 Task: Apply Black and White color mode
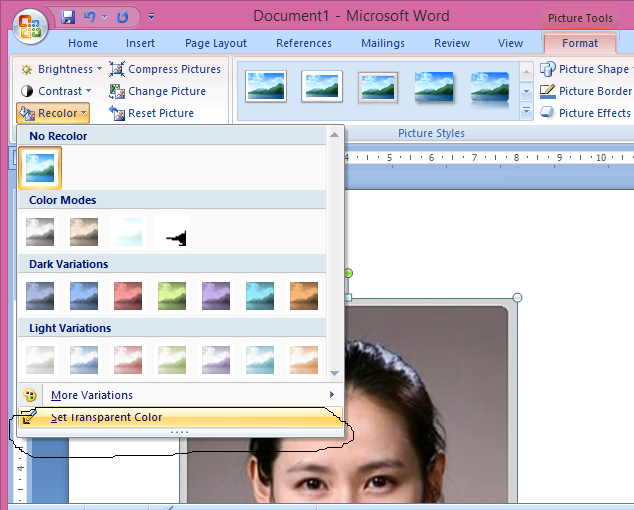(x=172, y=232)
